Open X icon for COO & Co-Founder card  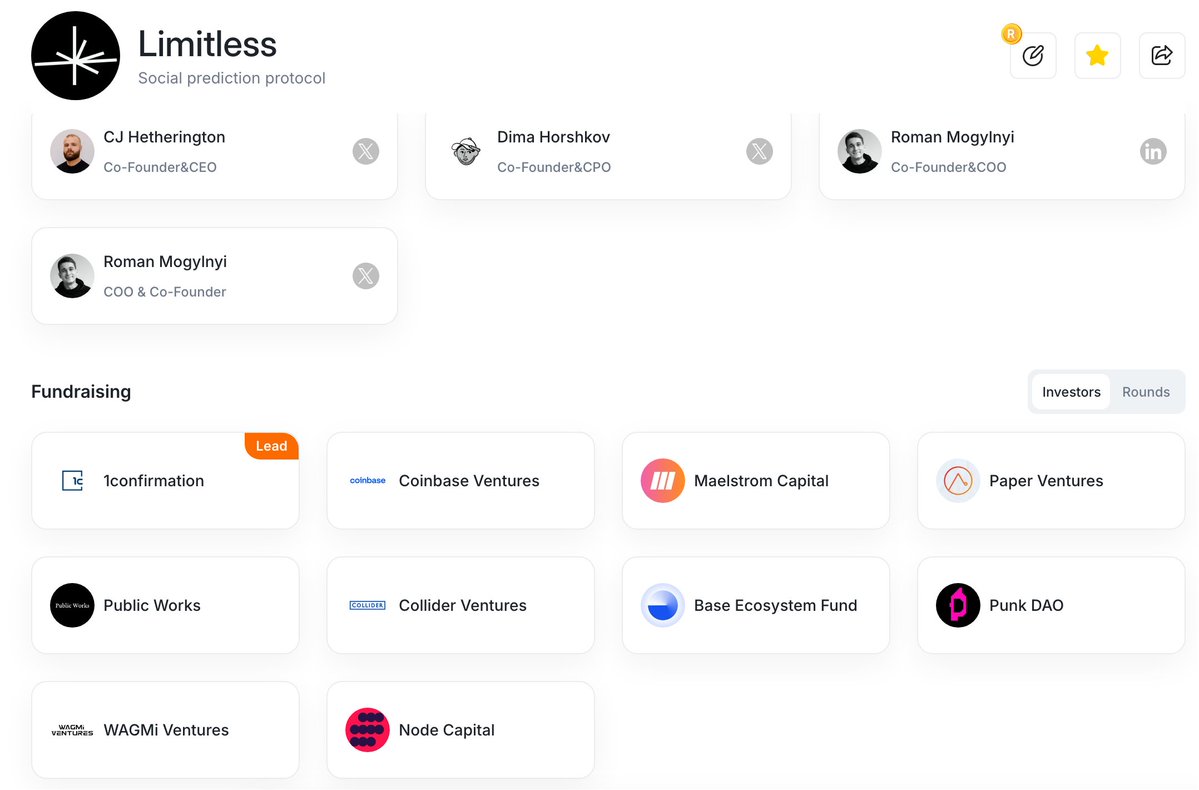point(366,276)
